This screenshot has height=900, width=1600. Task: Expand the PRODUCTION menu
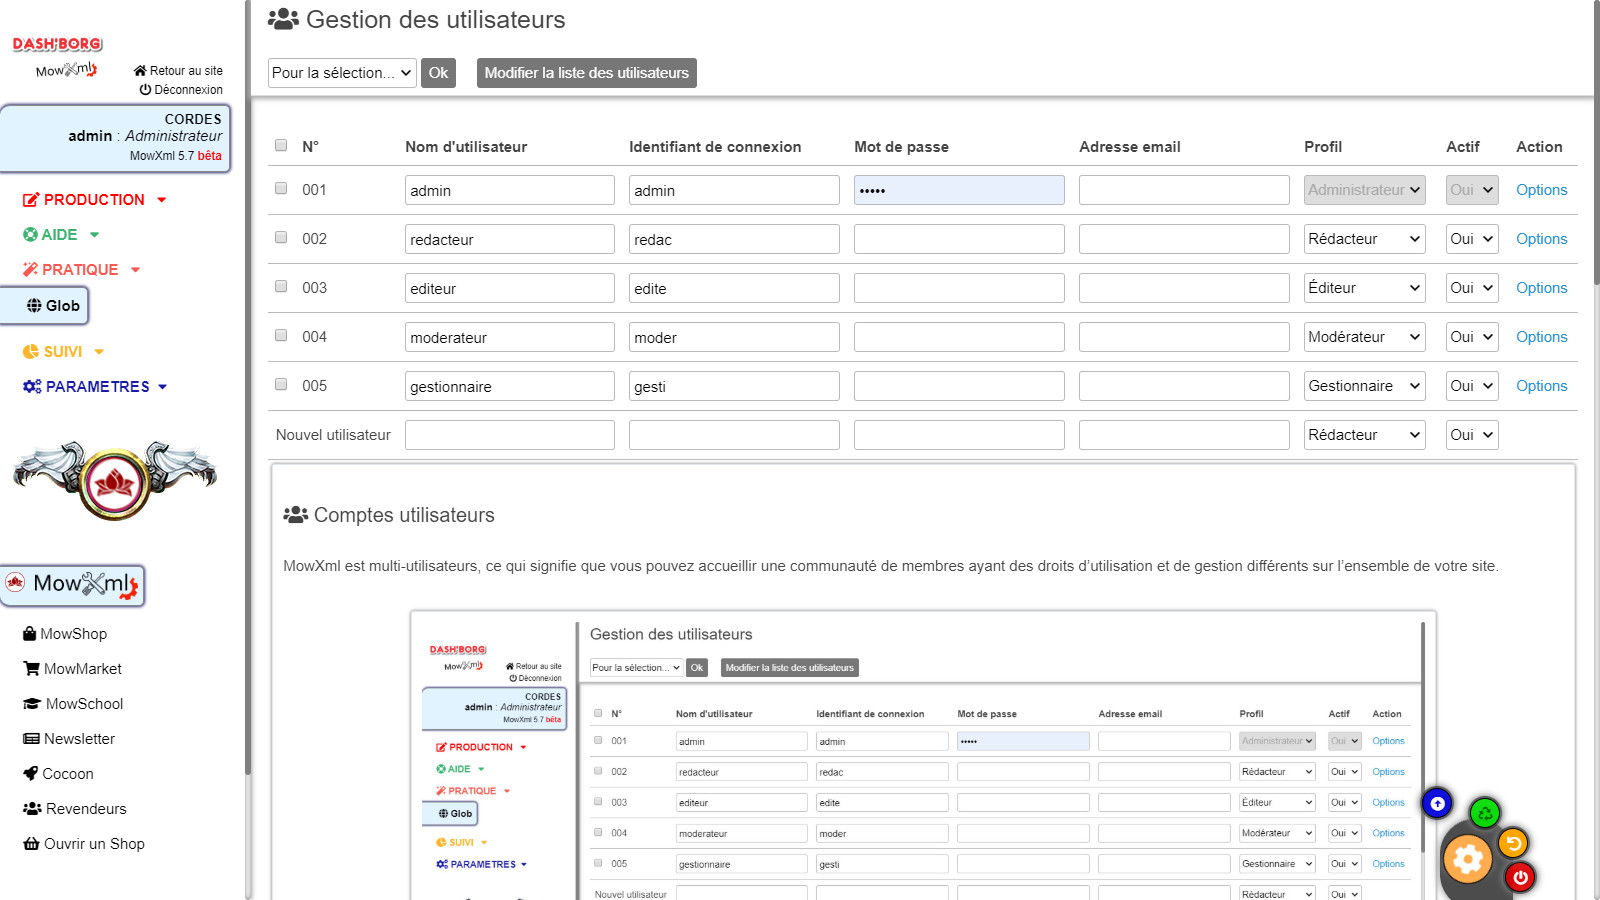pos(94,200)
